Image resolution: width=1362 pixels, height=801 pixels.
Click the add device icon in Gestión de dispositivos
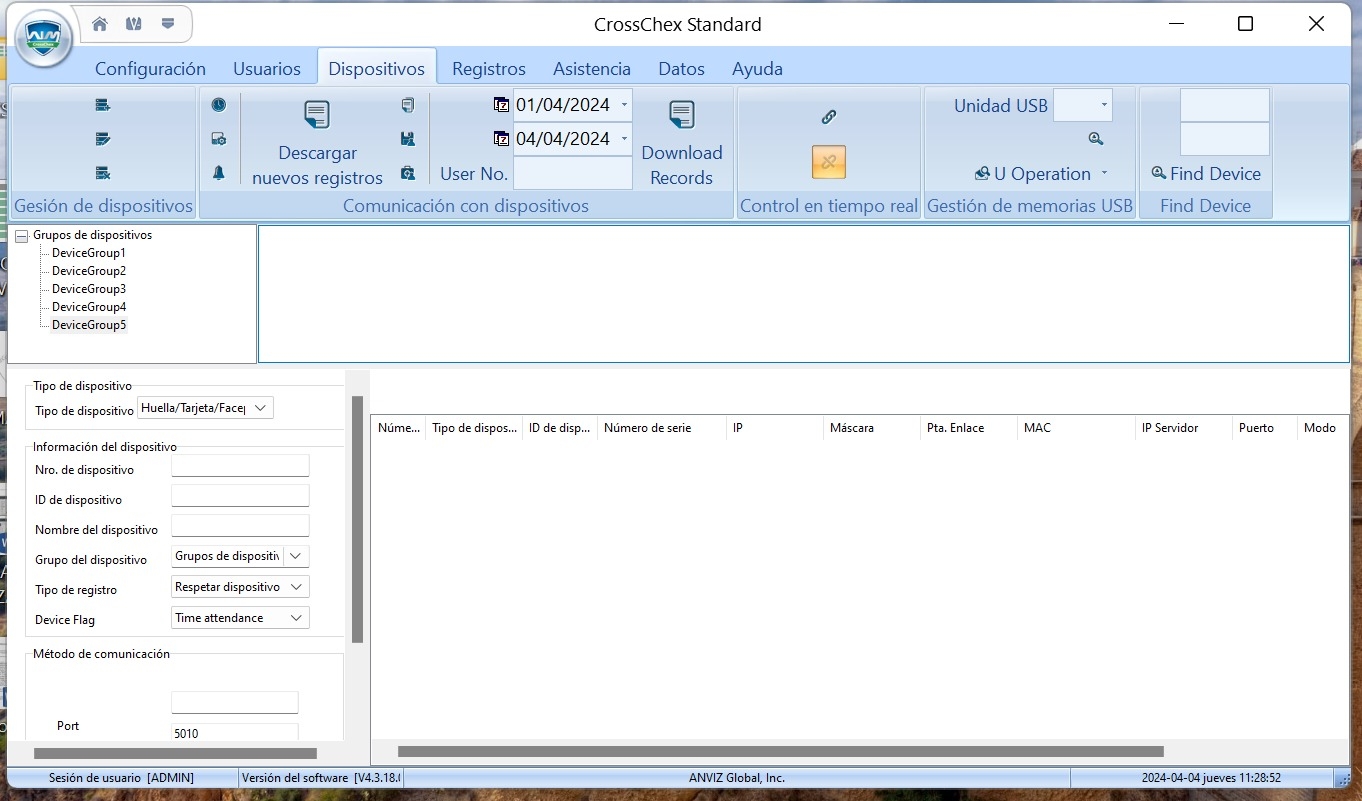pyautogui.click(x=102, y=105)
